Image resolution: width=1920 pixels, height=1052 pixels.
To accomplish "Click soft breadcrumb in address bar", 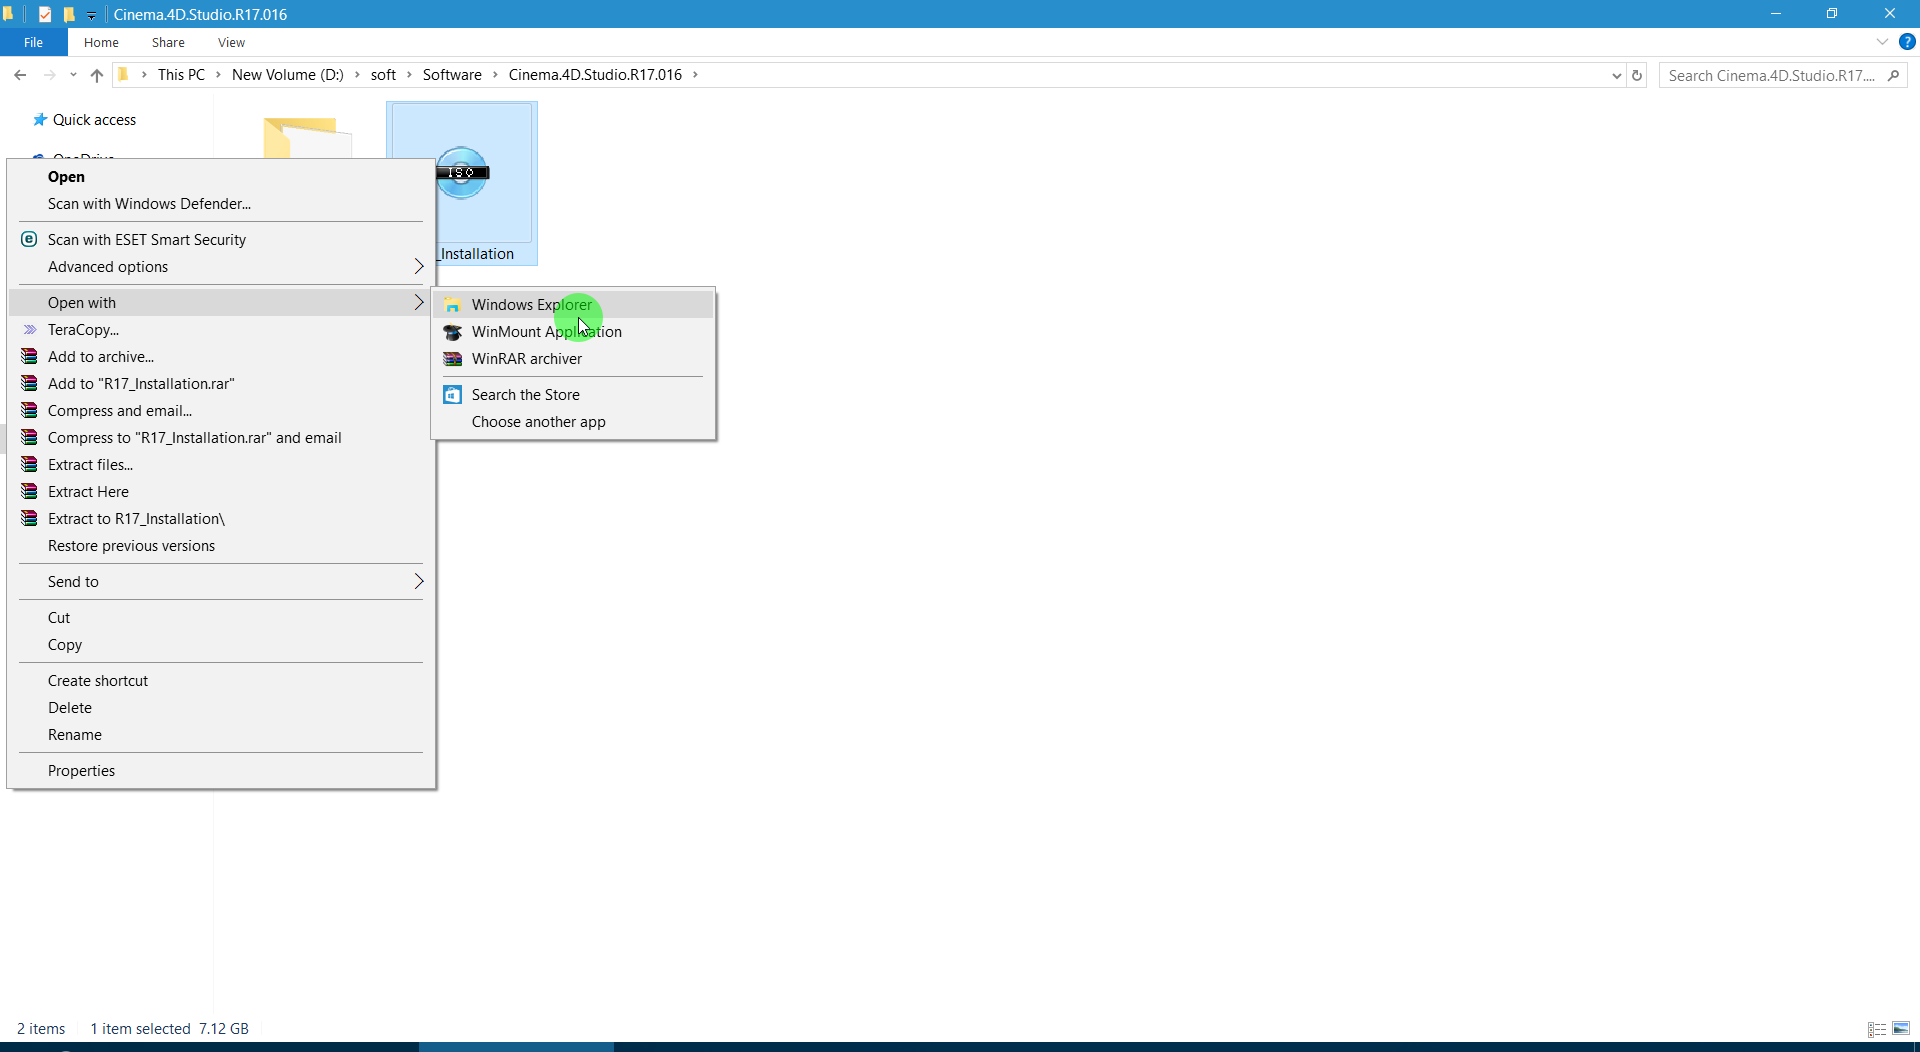I will 383,75.
